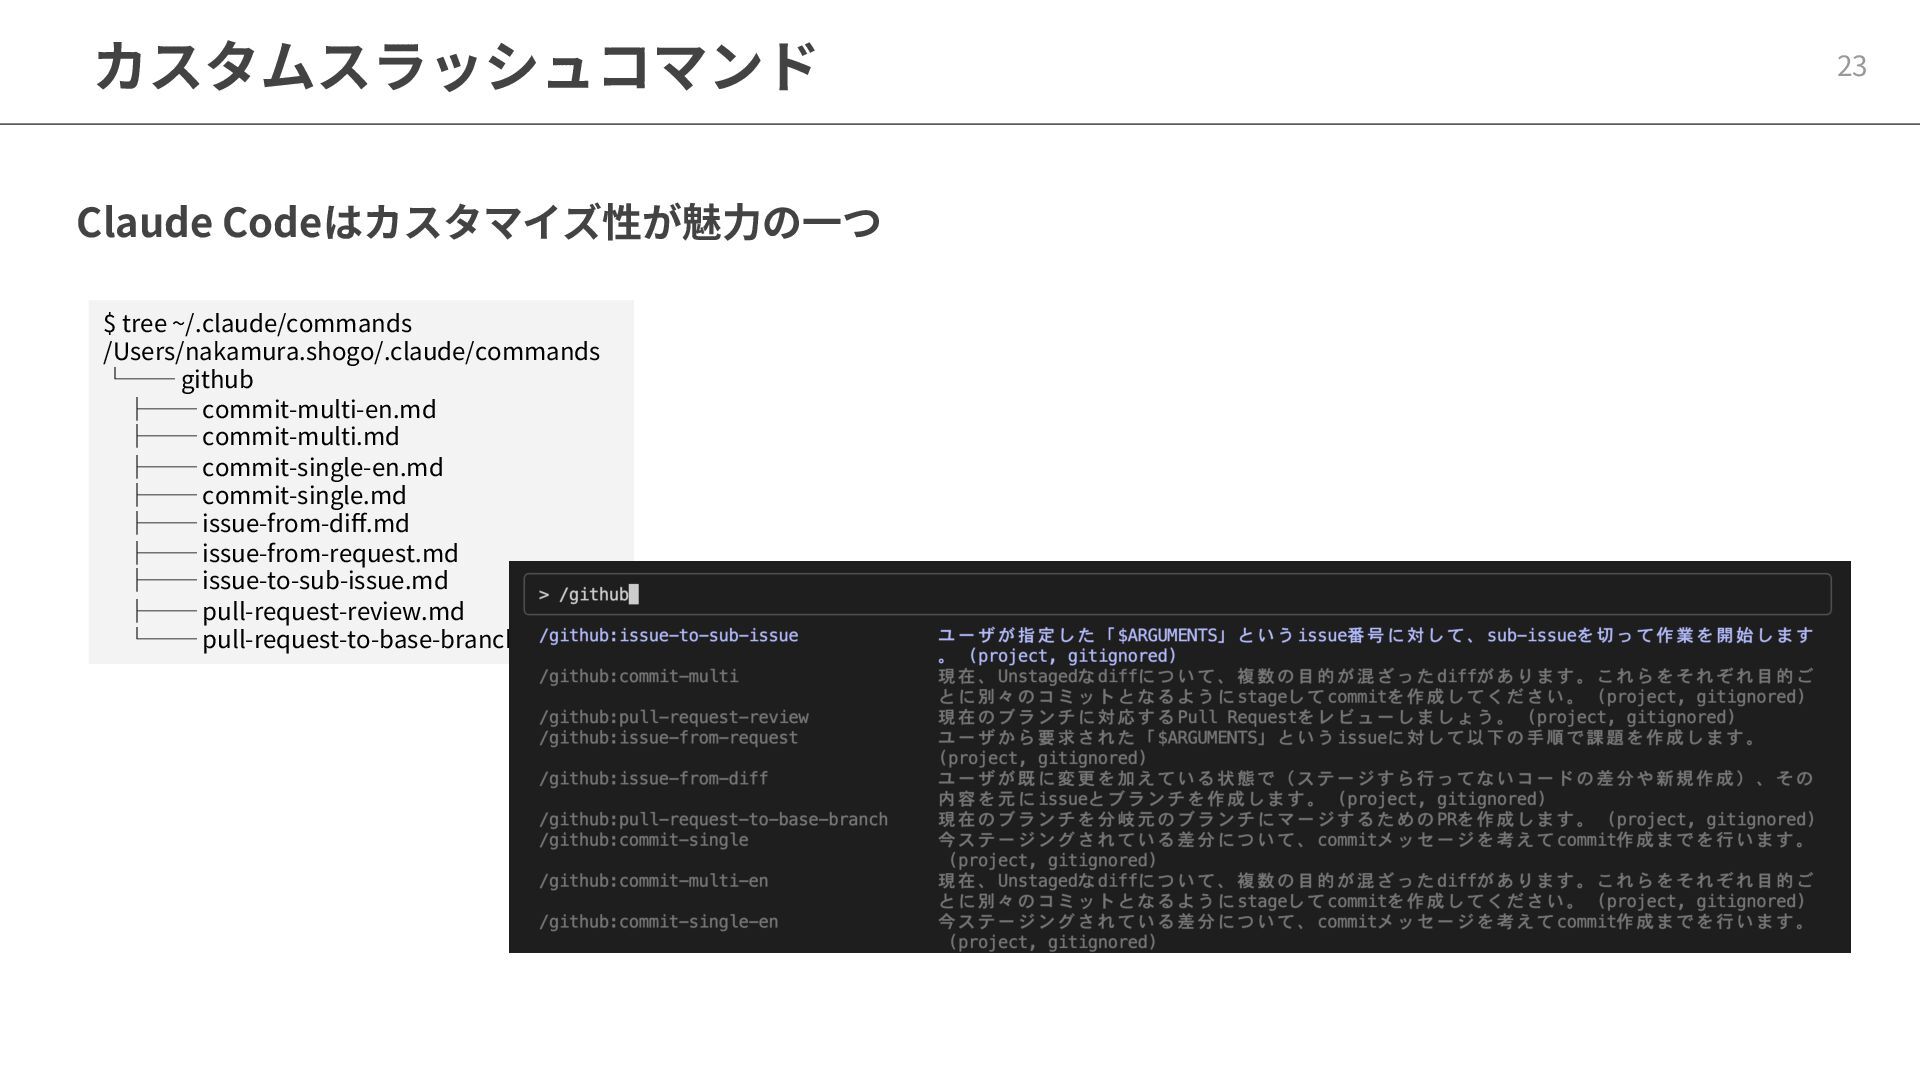Click the github folder in tree output
The height and width of the screenshot is (1080, 1920).
[217, 380]
